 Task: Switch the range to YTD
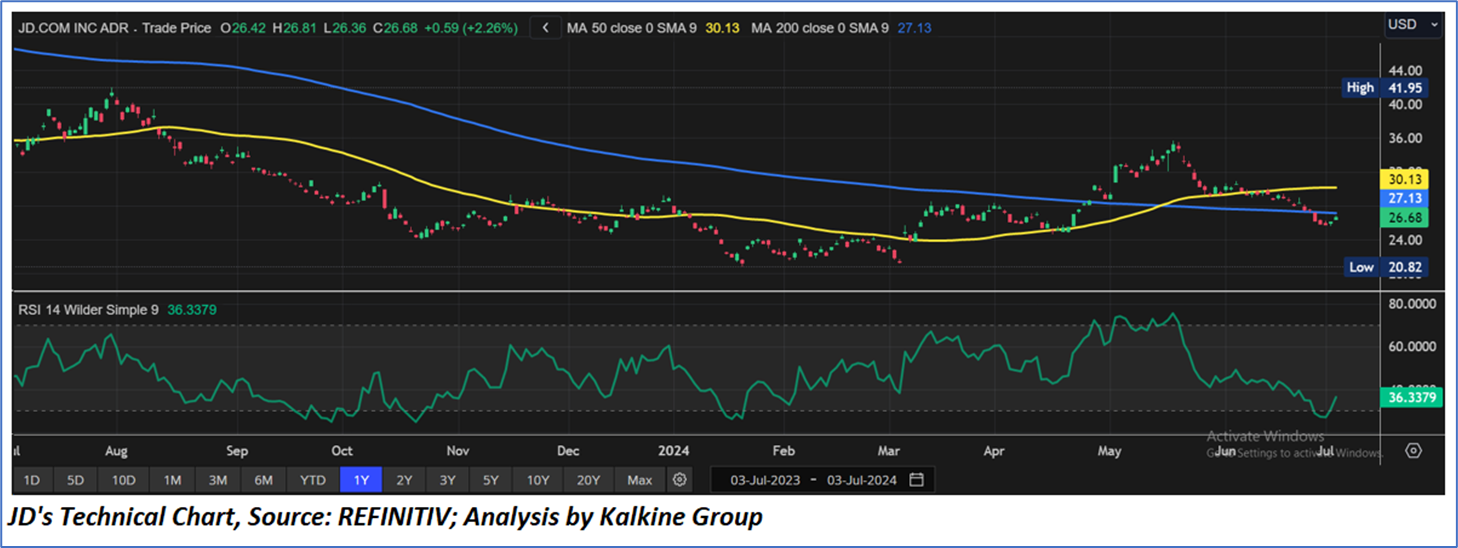pyautogui.click(x=313, y=480)
